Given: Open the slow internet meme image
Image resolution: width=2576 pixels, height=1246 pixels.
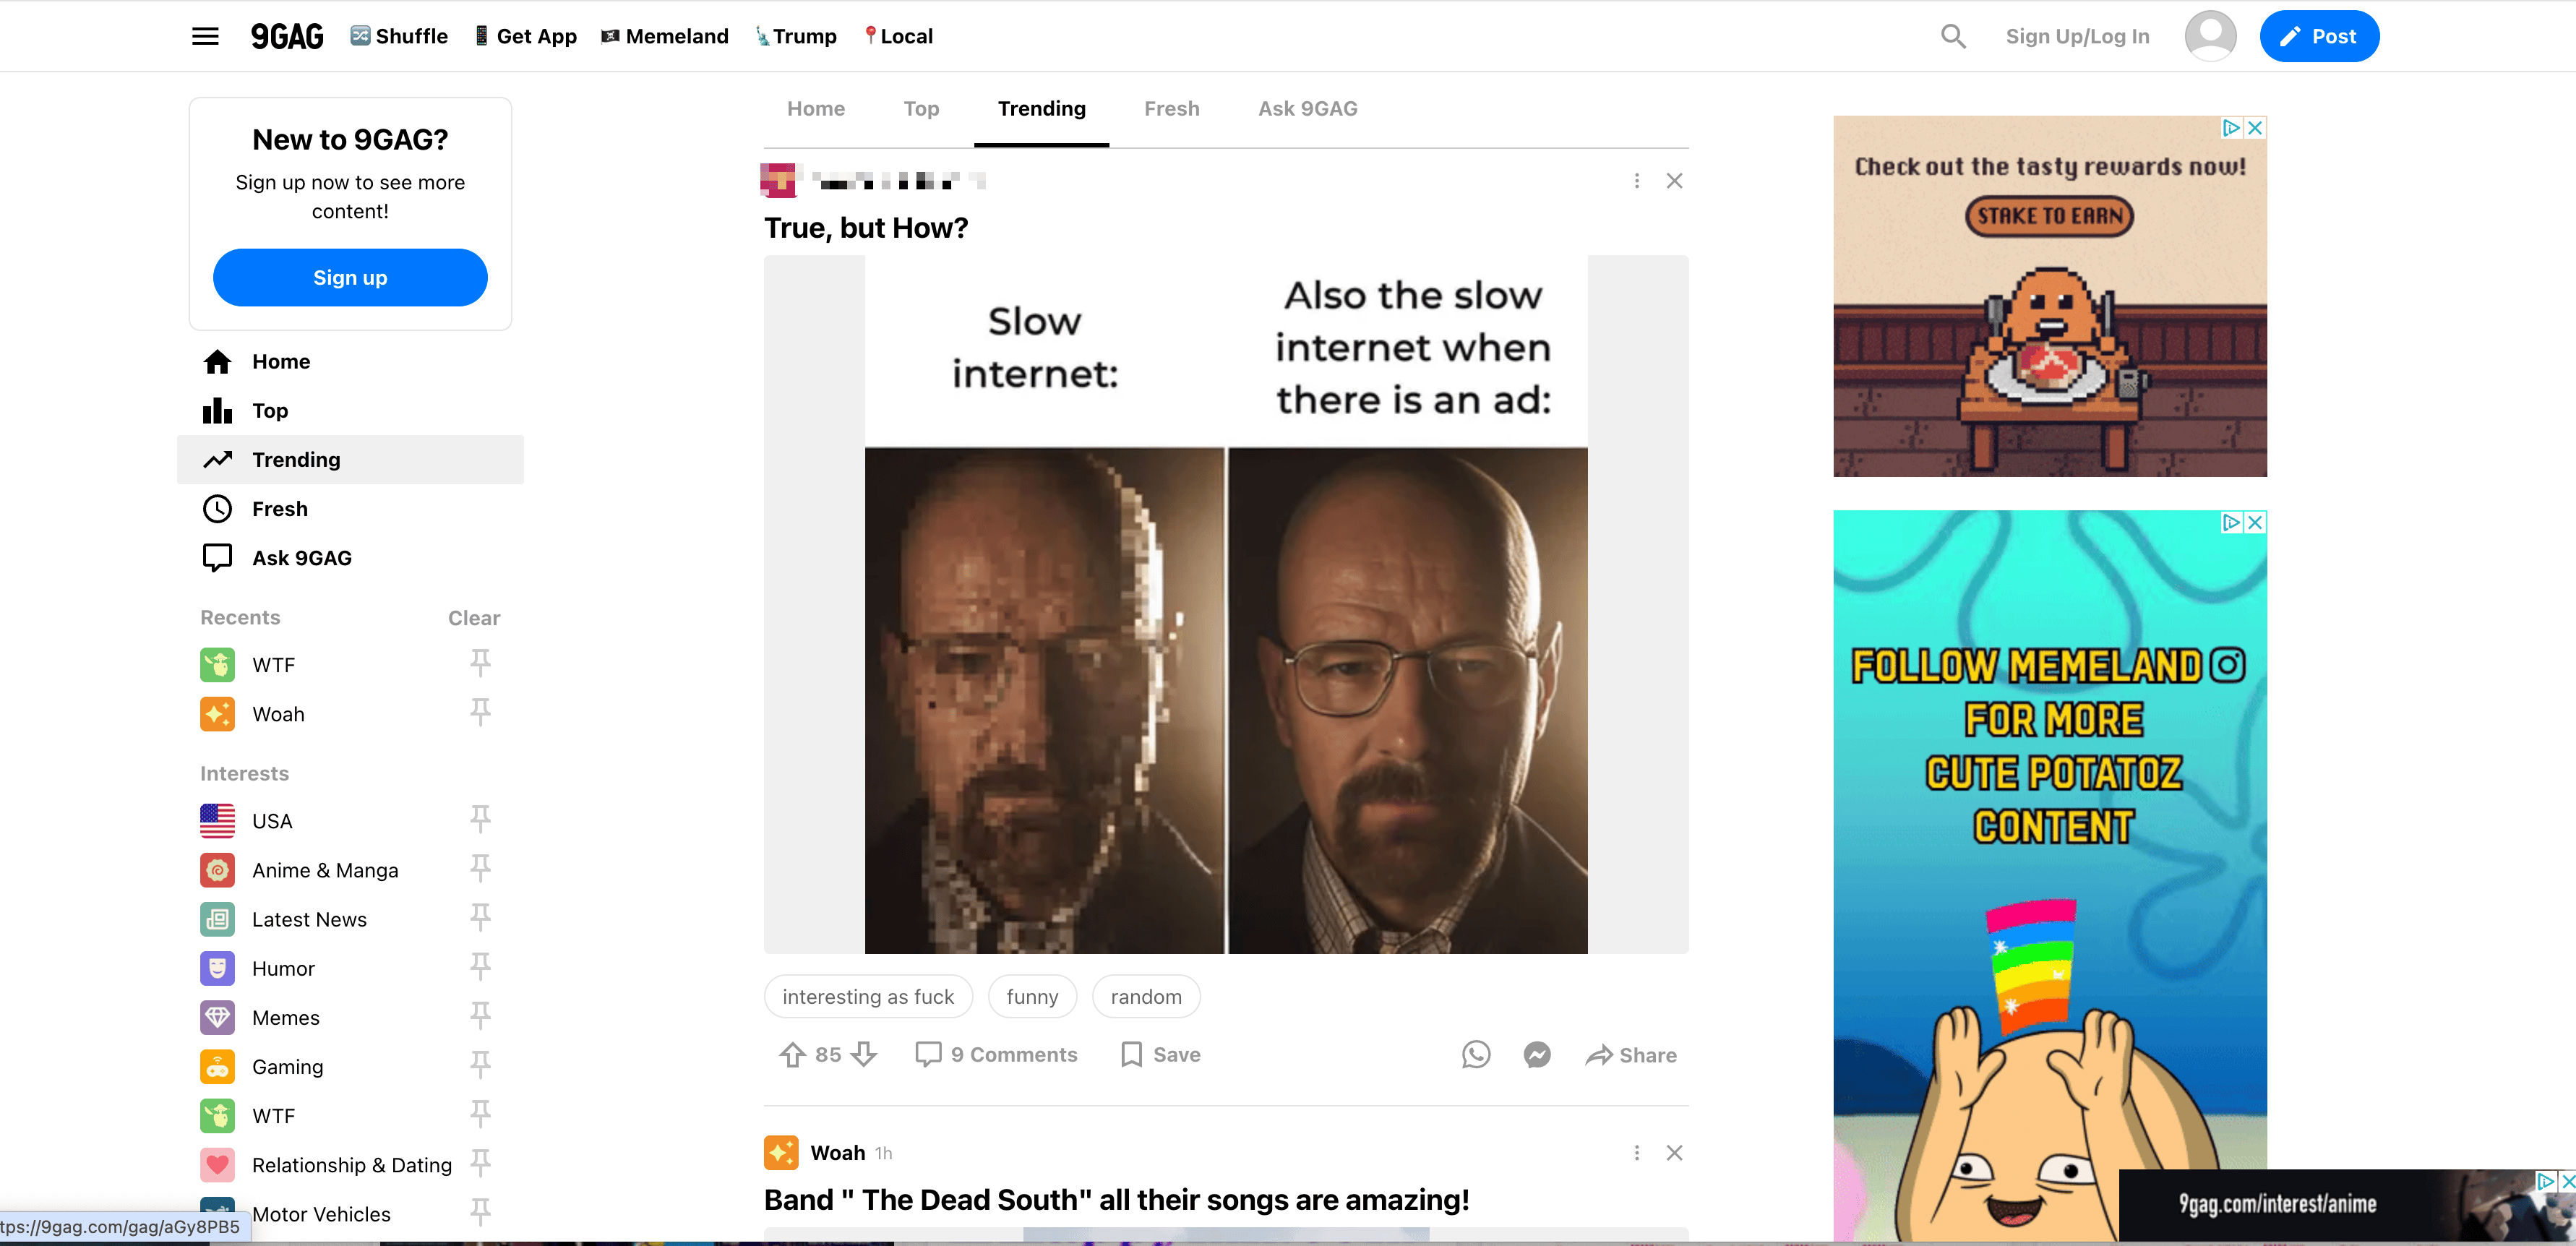Looking at the screenshot, I should coord(1225,604).
